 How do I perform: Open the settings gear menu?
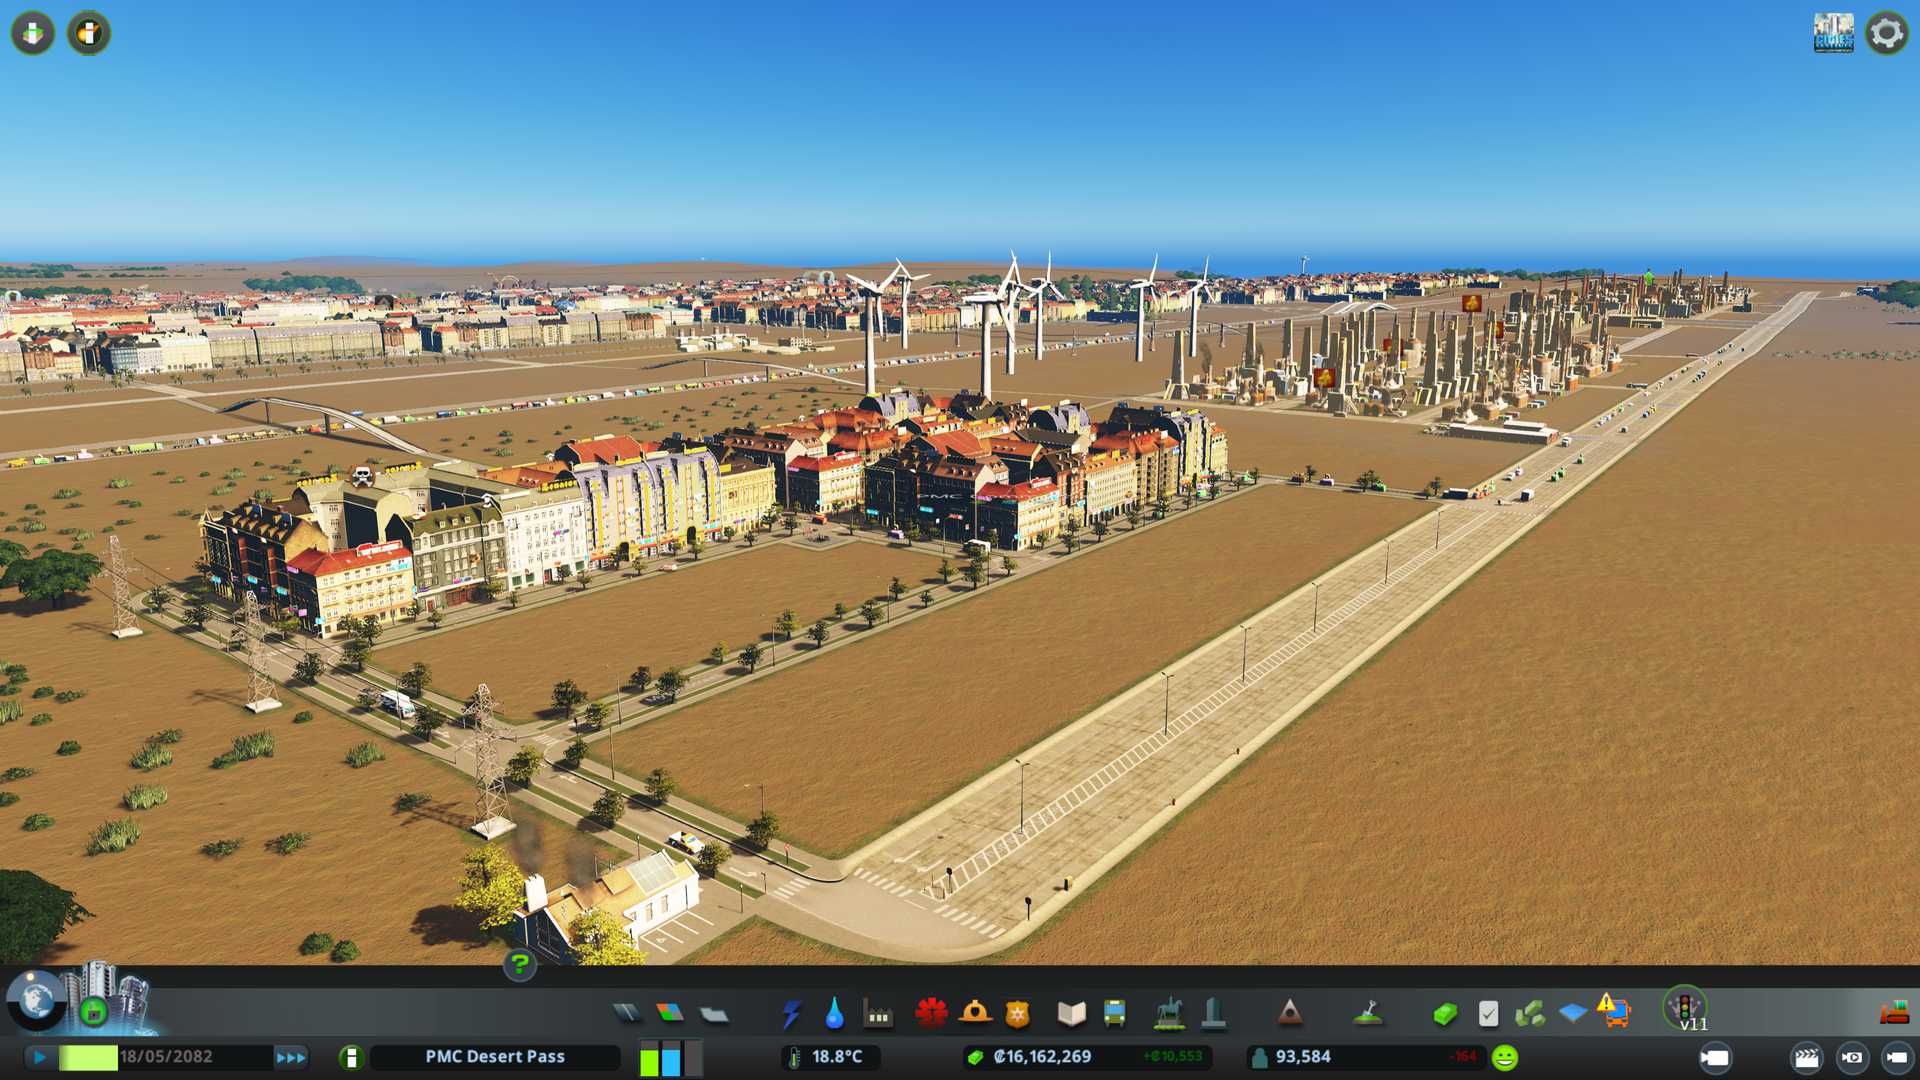[x=1886, y=33]
